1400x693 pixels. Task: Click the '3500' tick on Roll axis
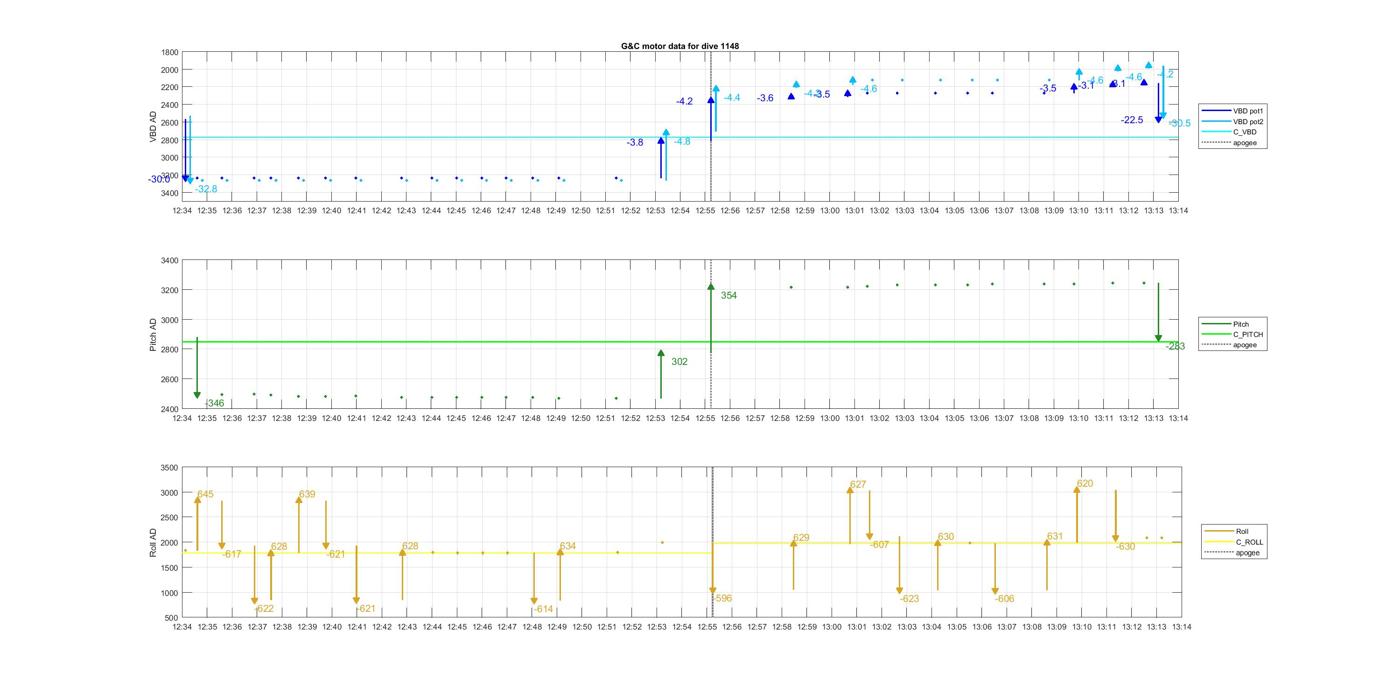pyautogui.click(x=170, y=468)
